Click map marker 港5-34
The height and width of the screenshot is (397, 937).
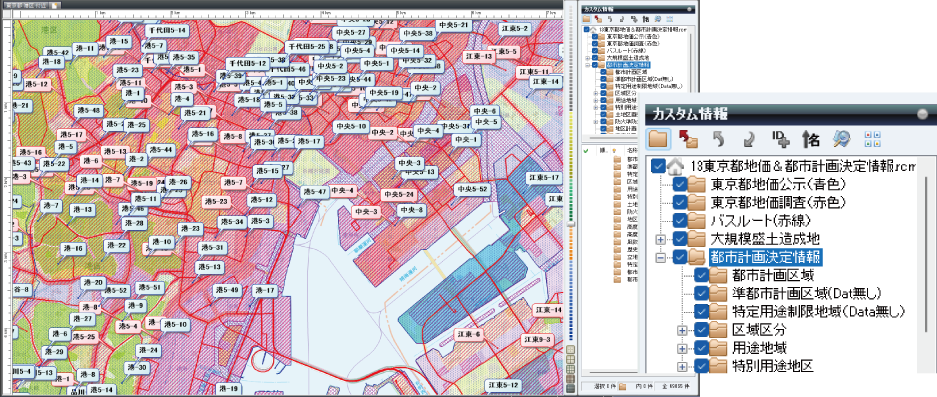click(232, 221)
